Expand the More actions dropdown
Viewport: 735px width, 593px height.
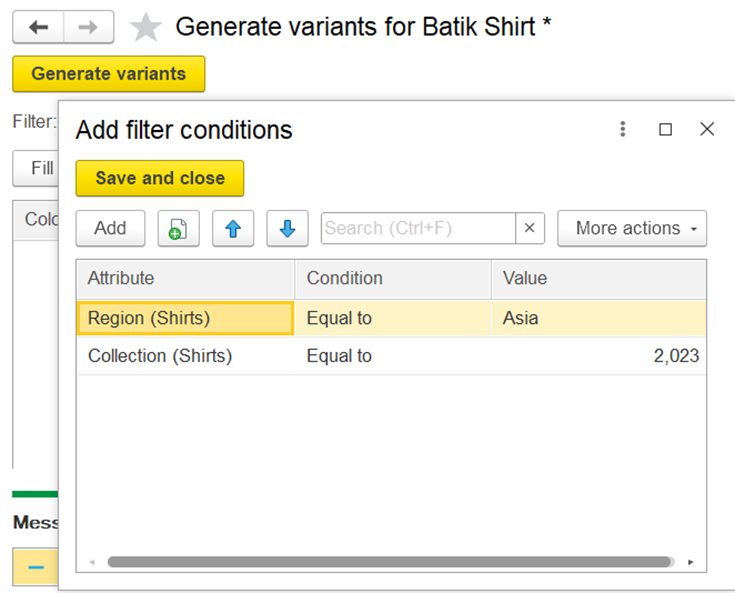tap(632, 228)
